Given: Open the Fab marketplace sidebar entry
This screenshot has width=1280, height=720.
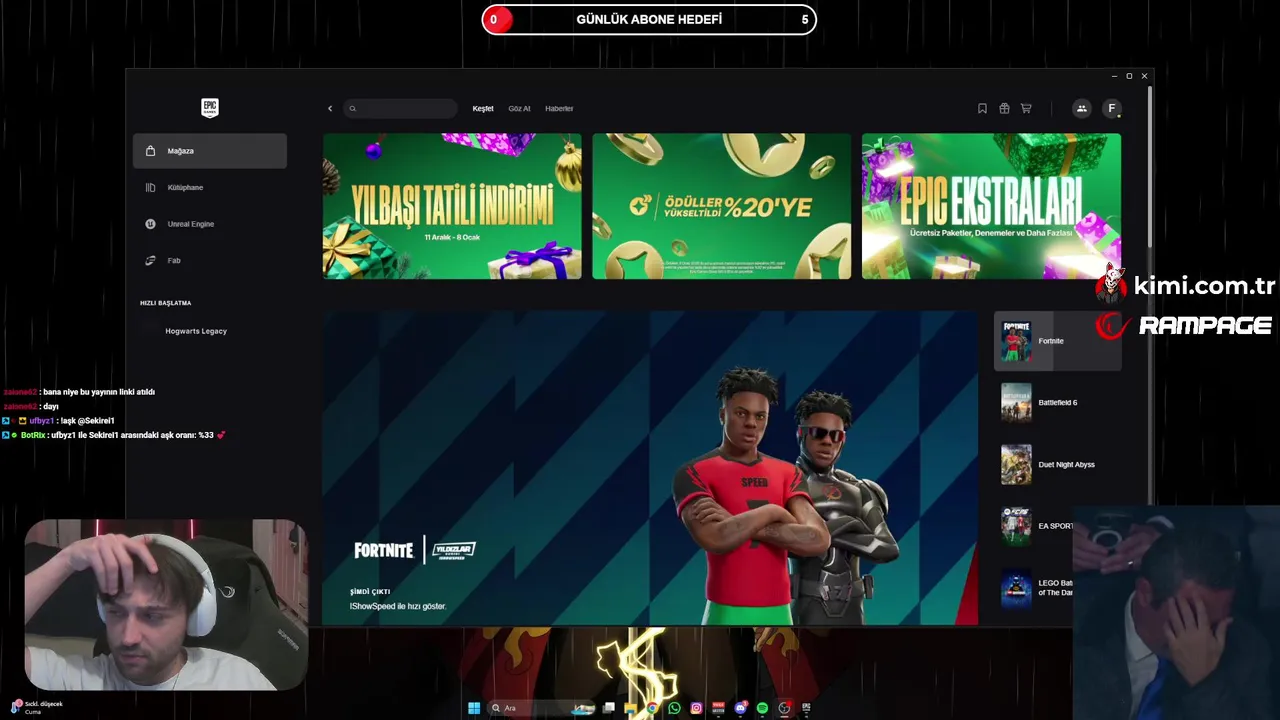Looking at the screenshot, I should 210,260.
